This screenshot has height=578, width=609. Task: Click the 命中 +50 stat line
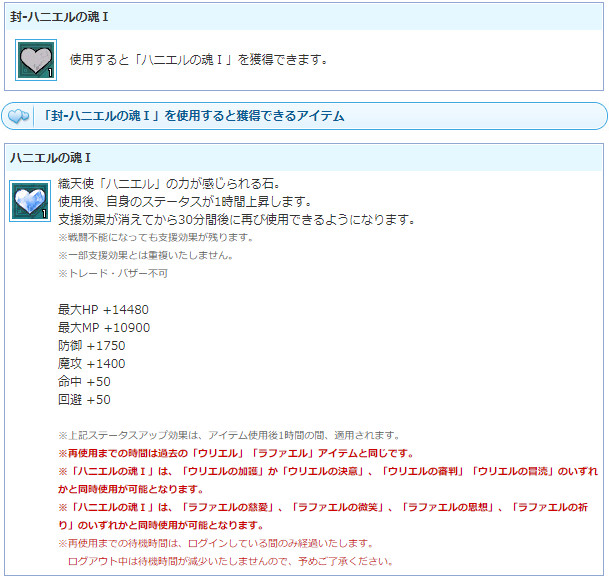[85, 381]
